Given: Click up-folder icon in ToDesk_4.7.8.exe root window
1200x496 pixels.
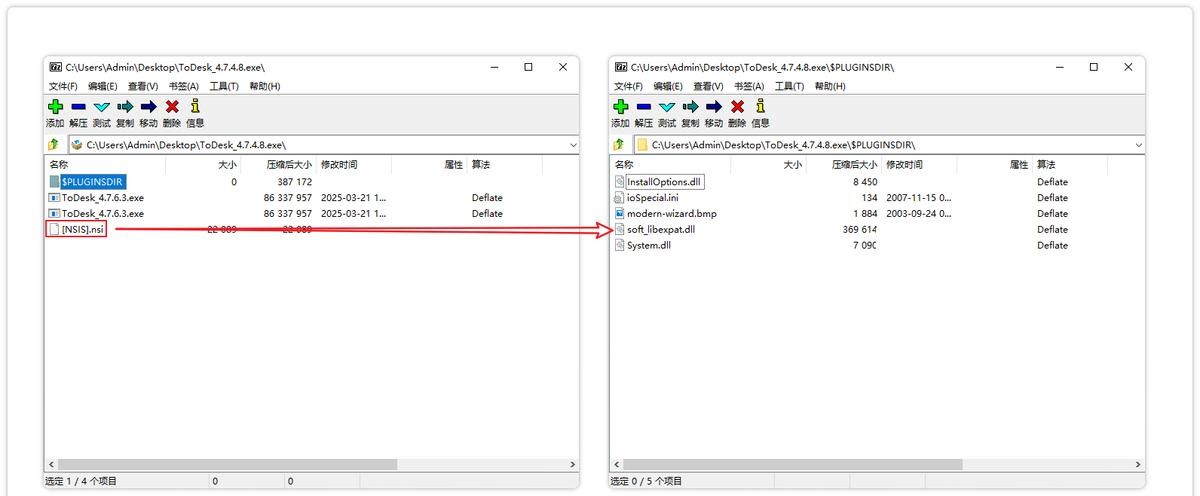Looking at the screenshot, I should 54,144.
